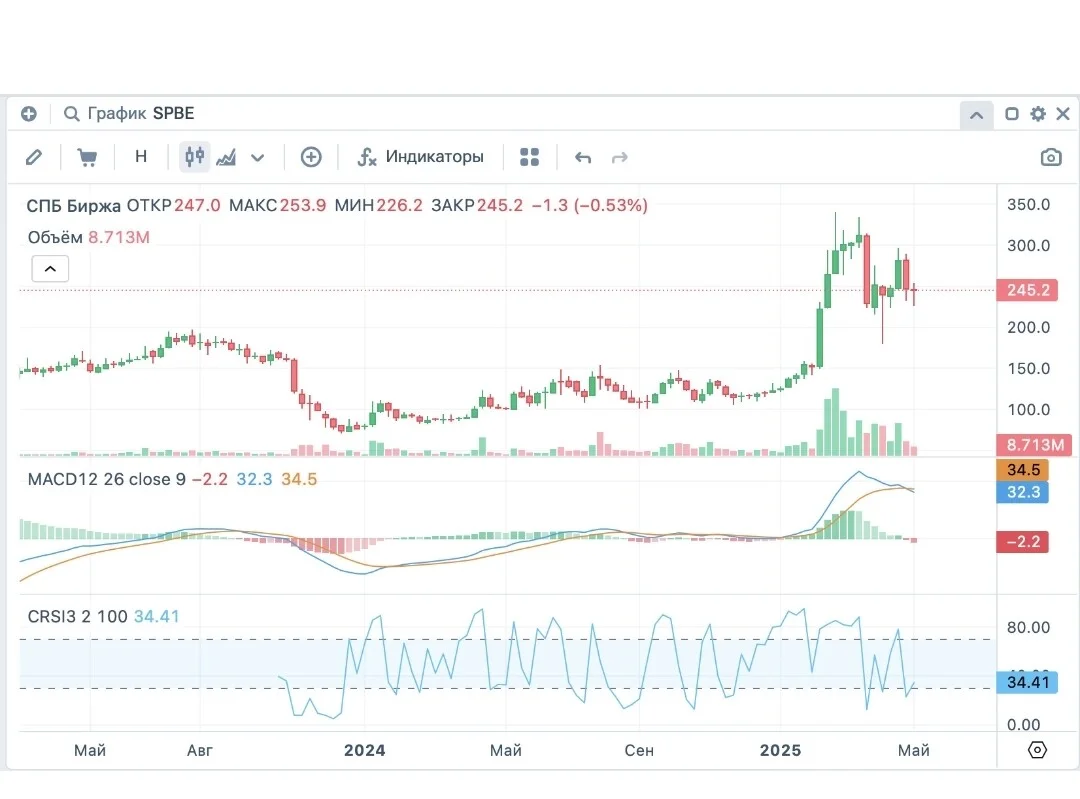Open chart settings gear icon
Image resolution: width=1080 pixels, height=799 pixels.
tap(1037, 114)
